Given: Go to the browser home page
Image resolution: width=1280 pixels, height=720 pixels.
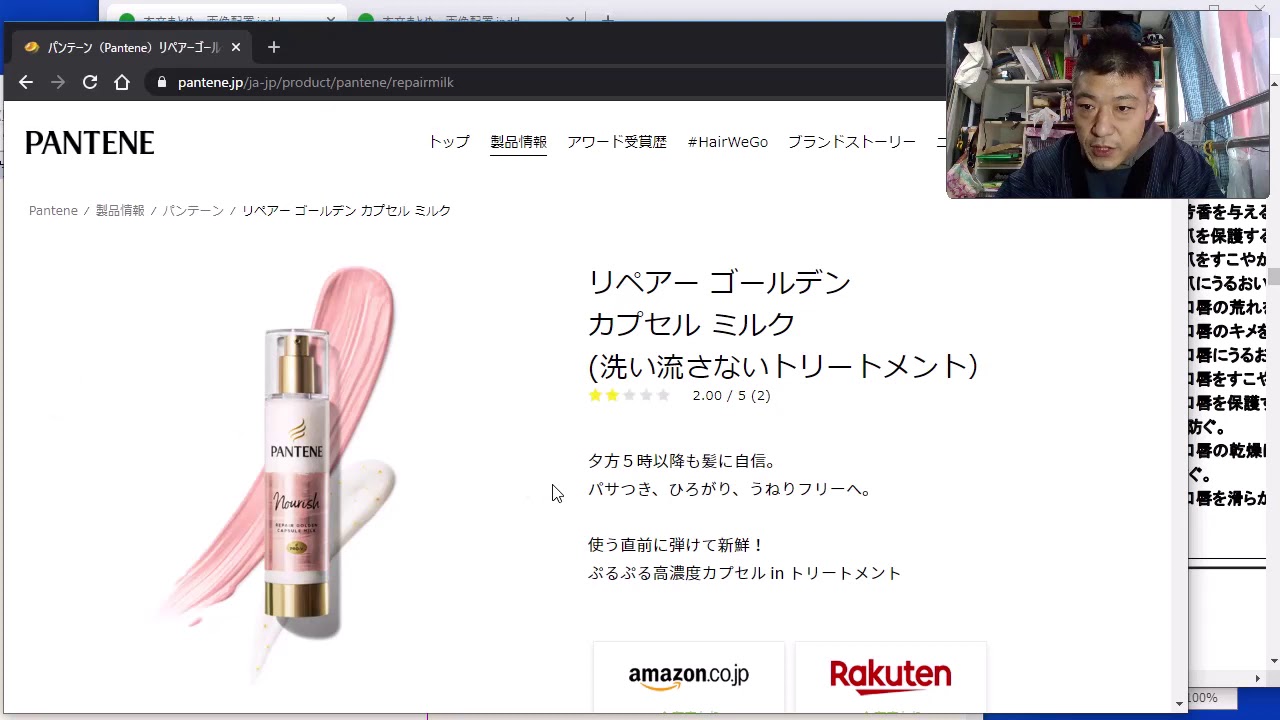Looking at the screenshot, I should 122,82.
